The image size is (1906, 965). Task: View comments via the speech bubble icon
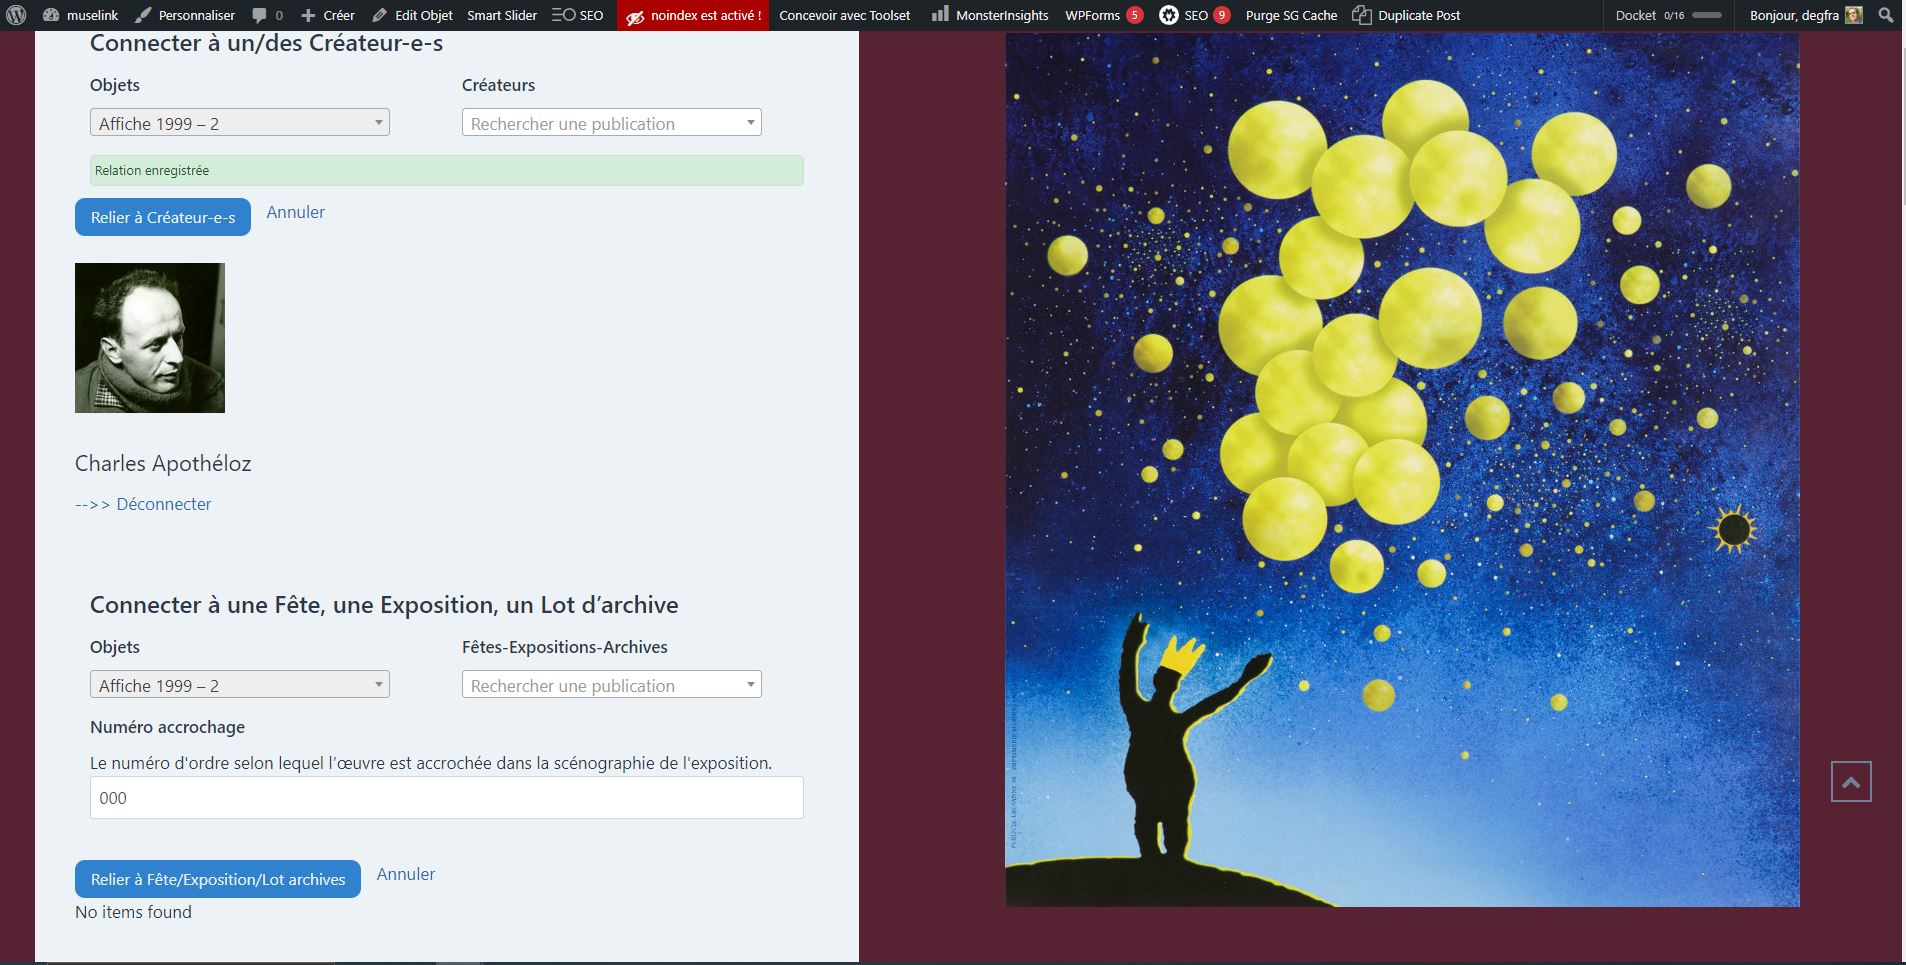pos(267,15)
